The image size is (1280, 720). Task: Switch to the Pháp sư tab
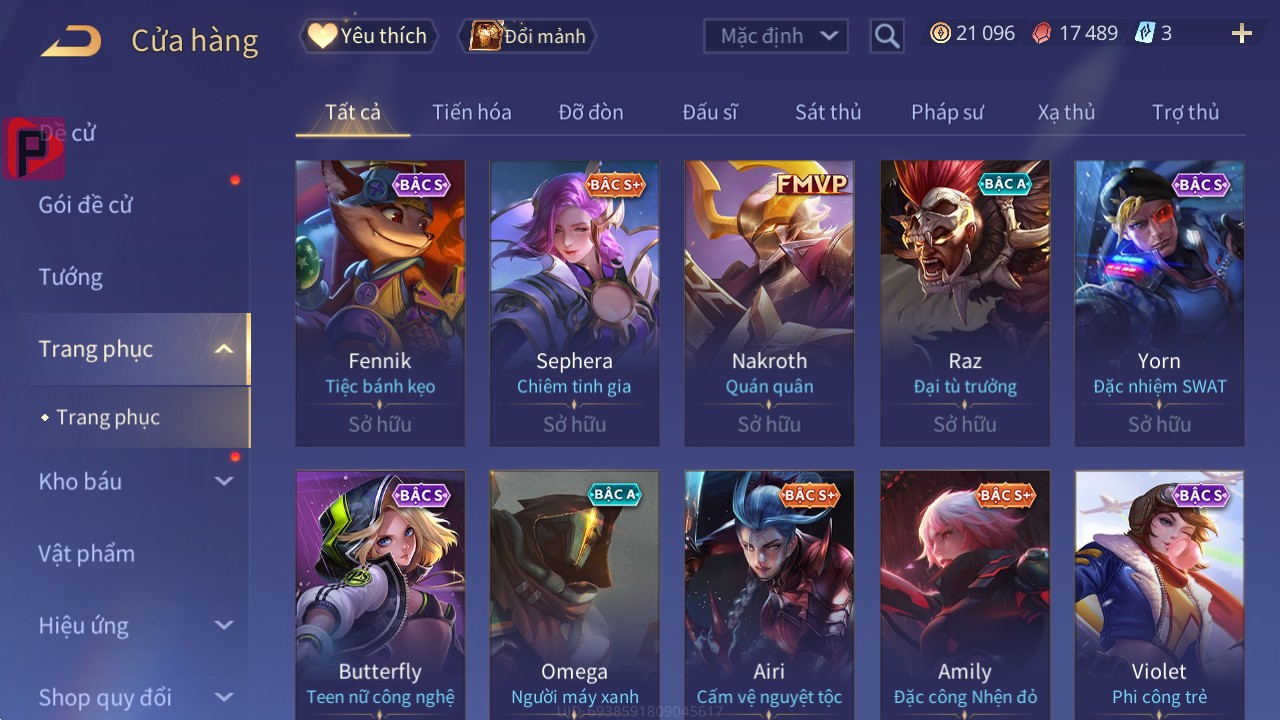point(947,112)
